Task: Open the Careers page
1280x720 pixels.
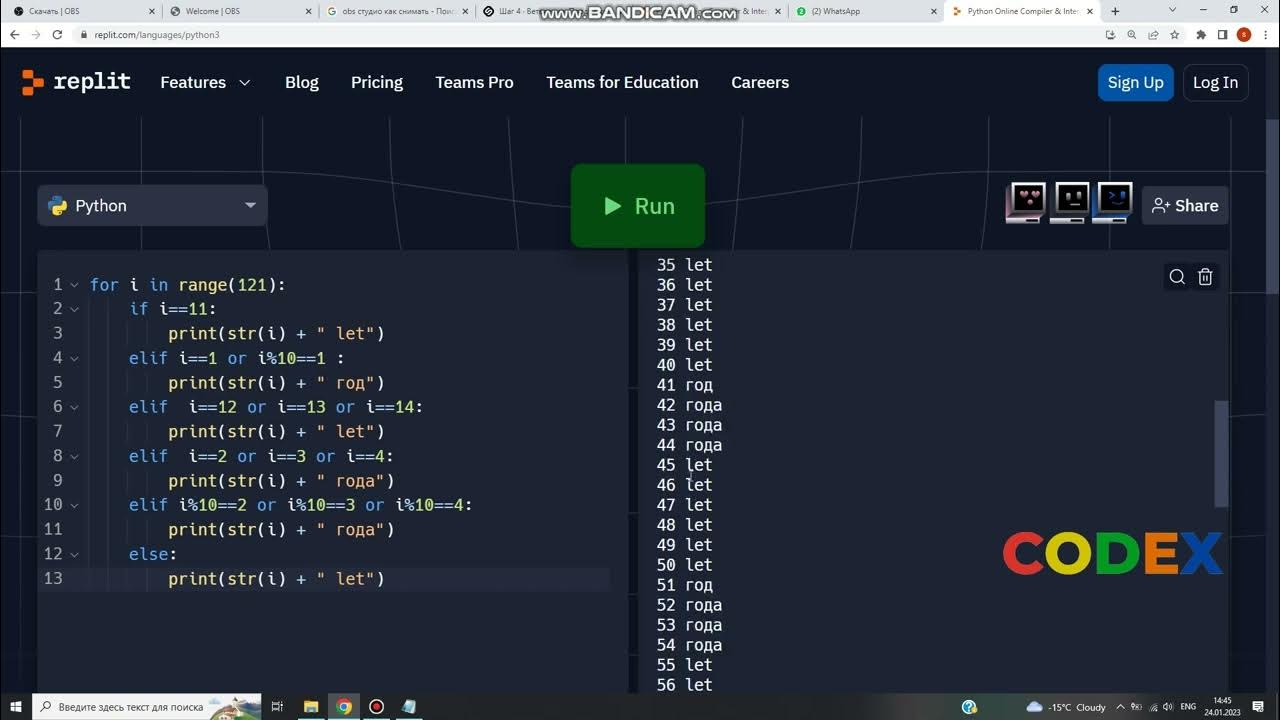Action: [x=760, y=82]
